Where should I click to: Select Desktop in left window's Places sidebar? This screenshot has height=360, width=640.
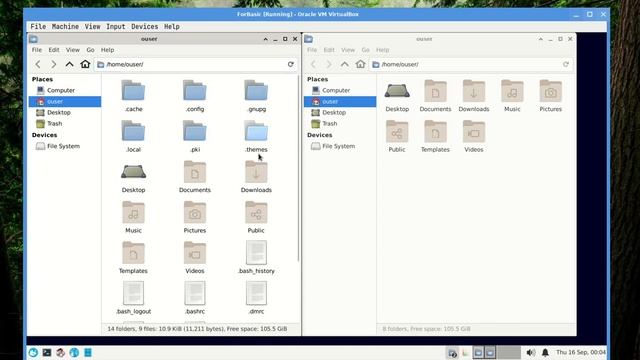tap(64, 112)
